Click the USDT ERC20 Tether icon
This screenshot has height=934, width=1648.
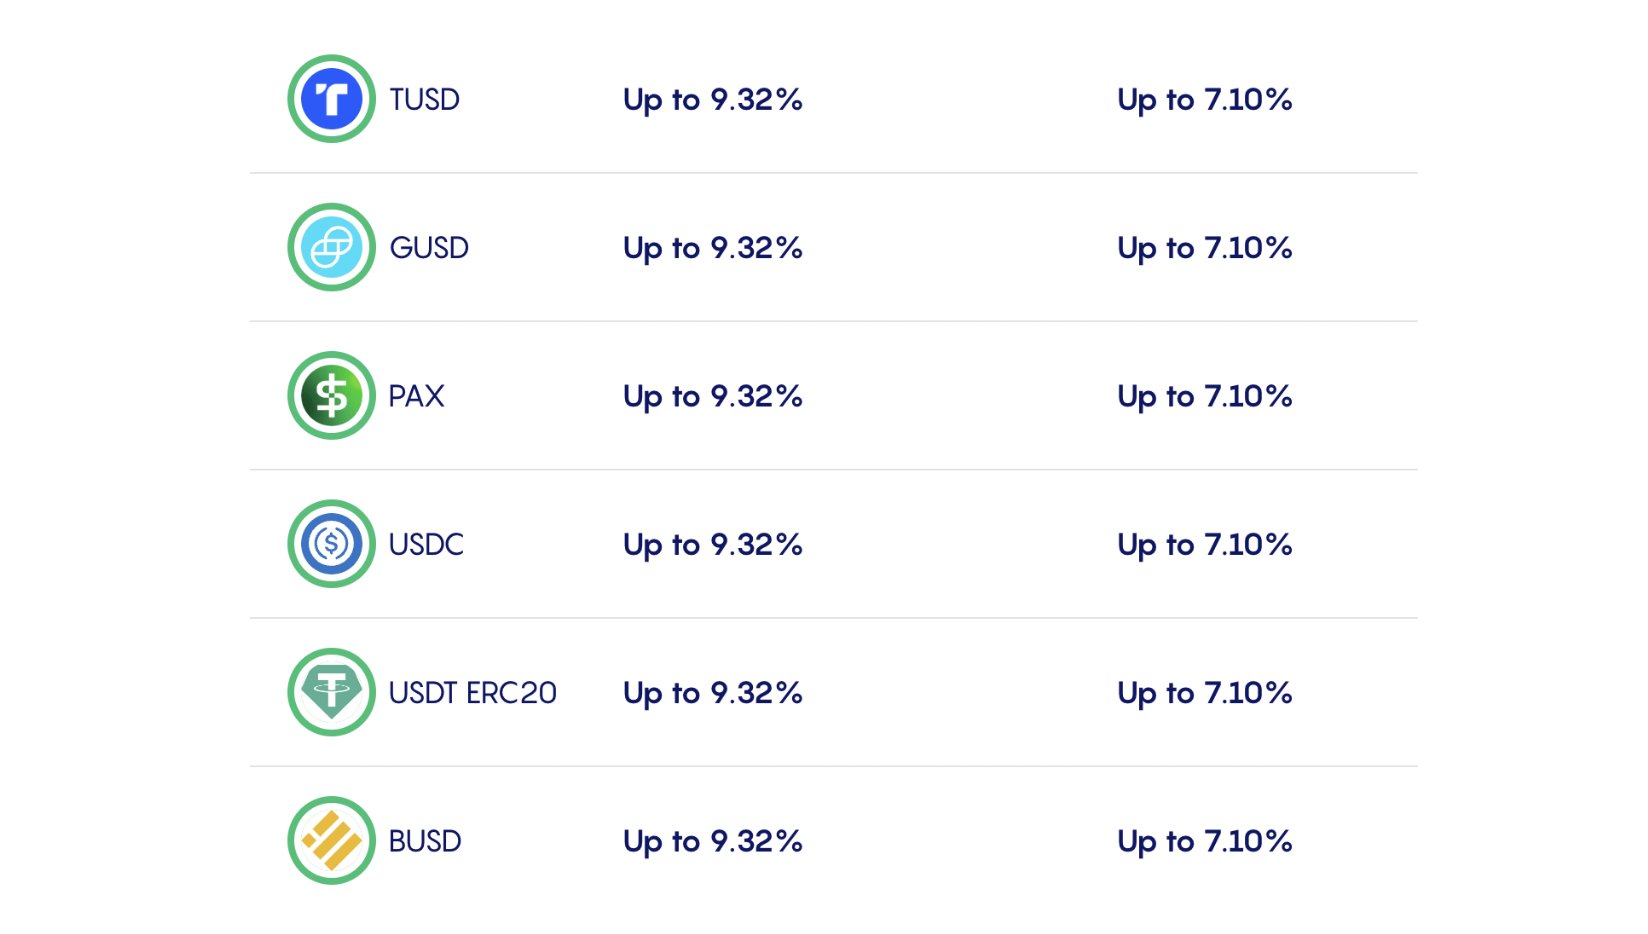pos(331,692)
